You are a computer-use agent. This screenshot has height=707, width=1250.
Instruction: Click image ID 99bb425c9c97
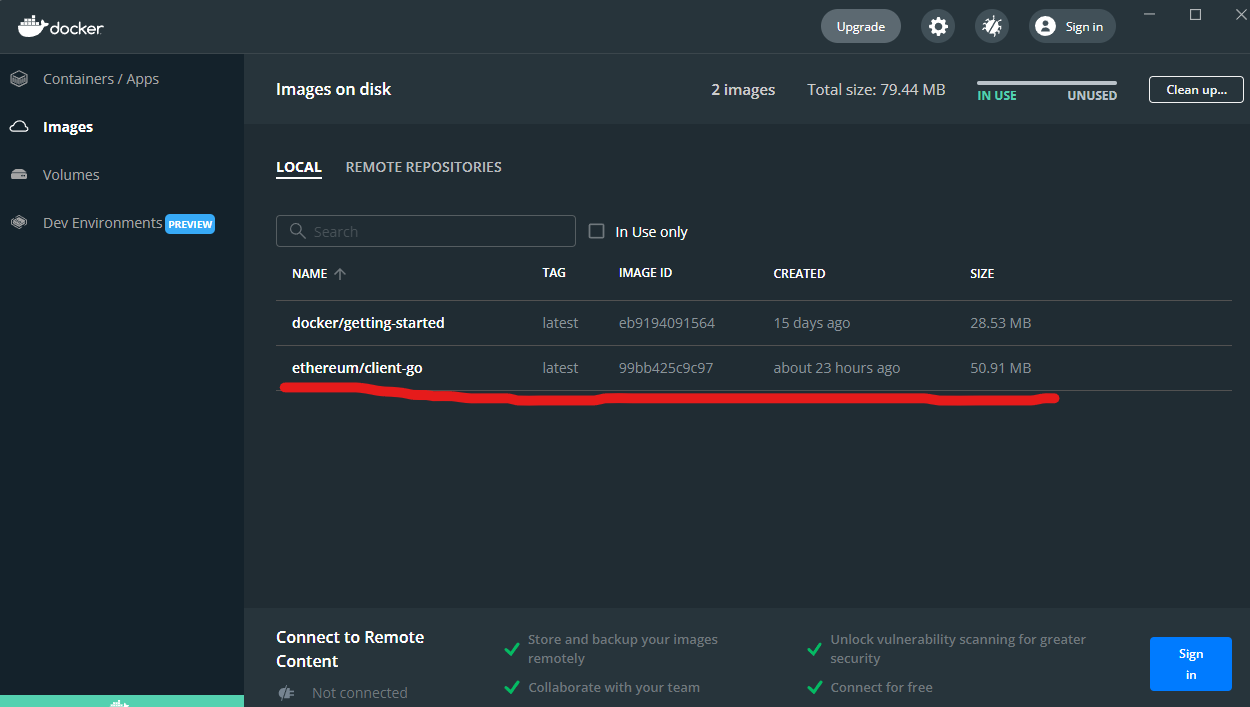click(666, 368)
